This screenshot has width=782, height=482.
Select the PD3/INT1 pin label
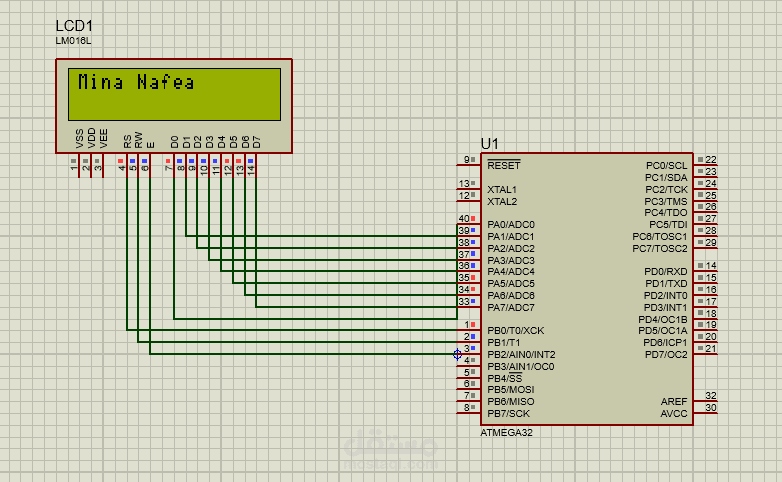(665, 307)
